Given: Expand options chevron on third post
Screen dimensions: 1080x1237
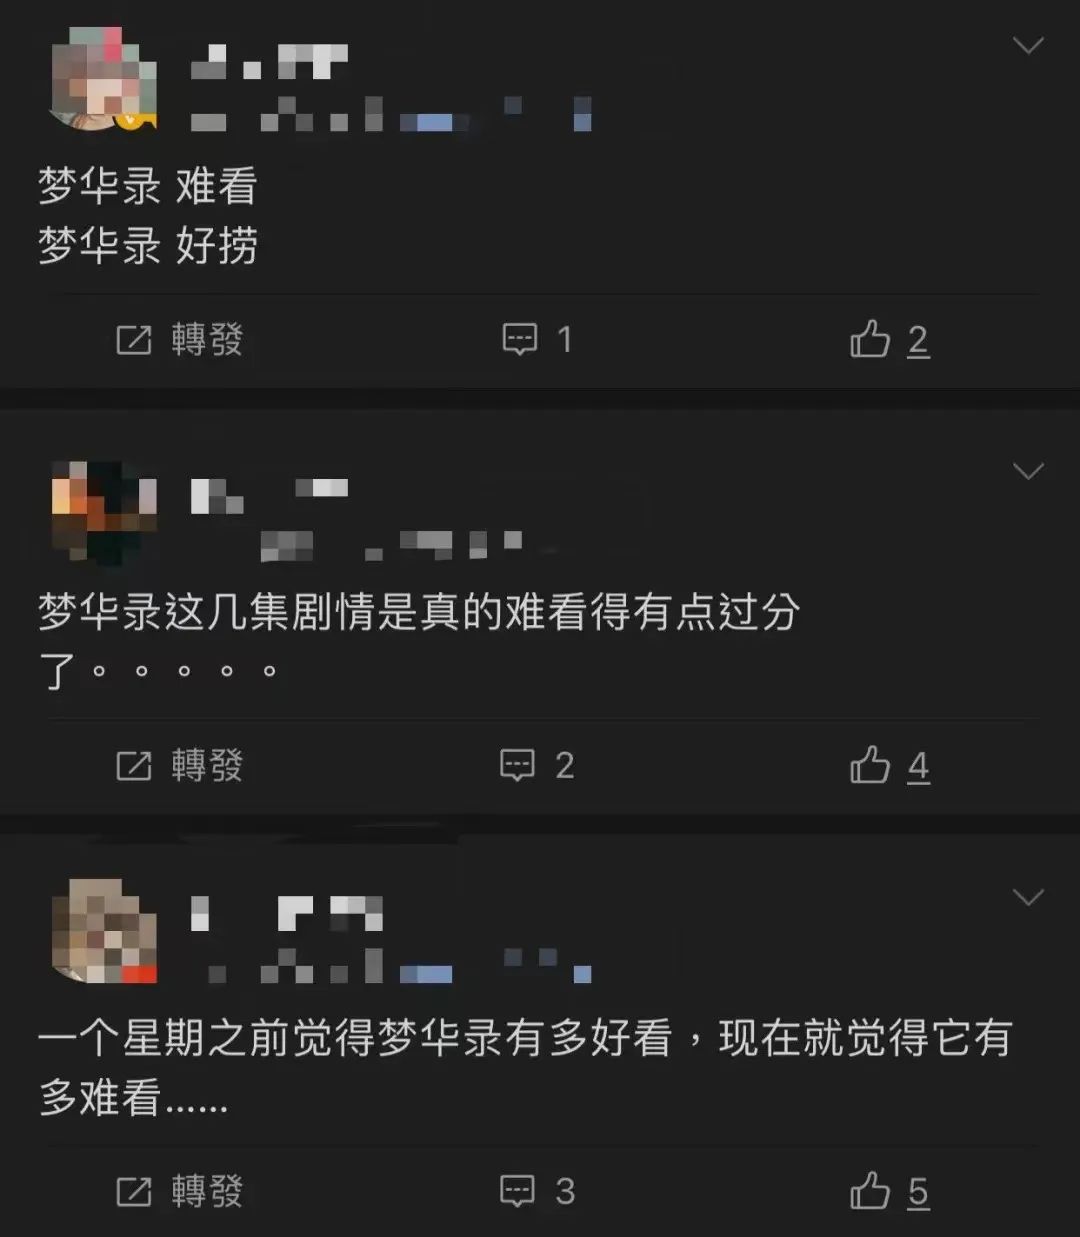Looking at the screenshot, I should coord(1028,897).
